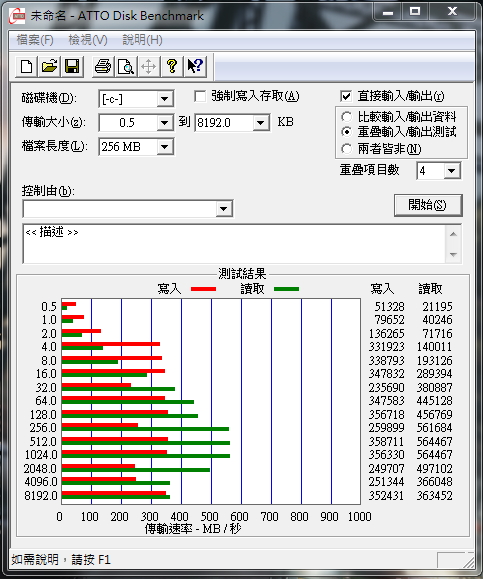Minimize the ATTO Disk Benchmark window
Screen dimensions: 483x579
(x=388, y=13)
